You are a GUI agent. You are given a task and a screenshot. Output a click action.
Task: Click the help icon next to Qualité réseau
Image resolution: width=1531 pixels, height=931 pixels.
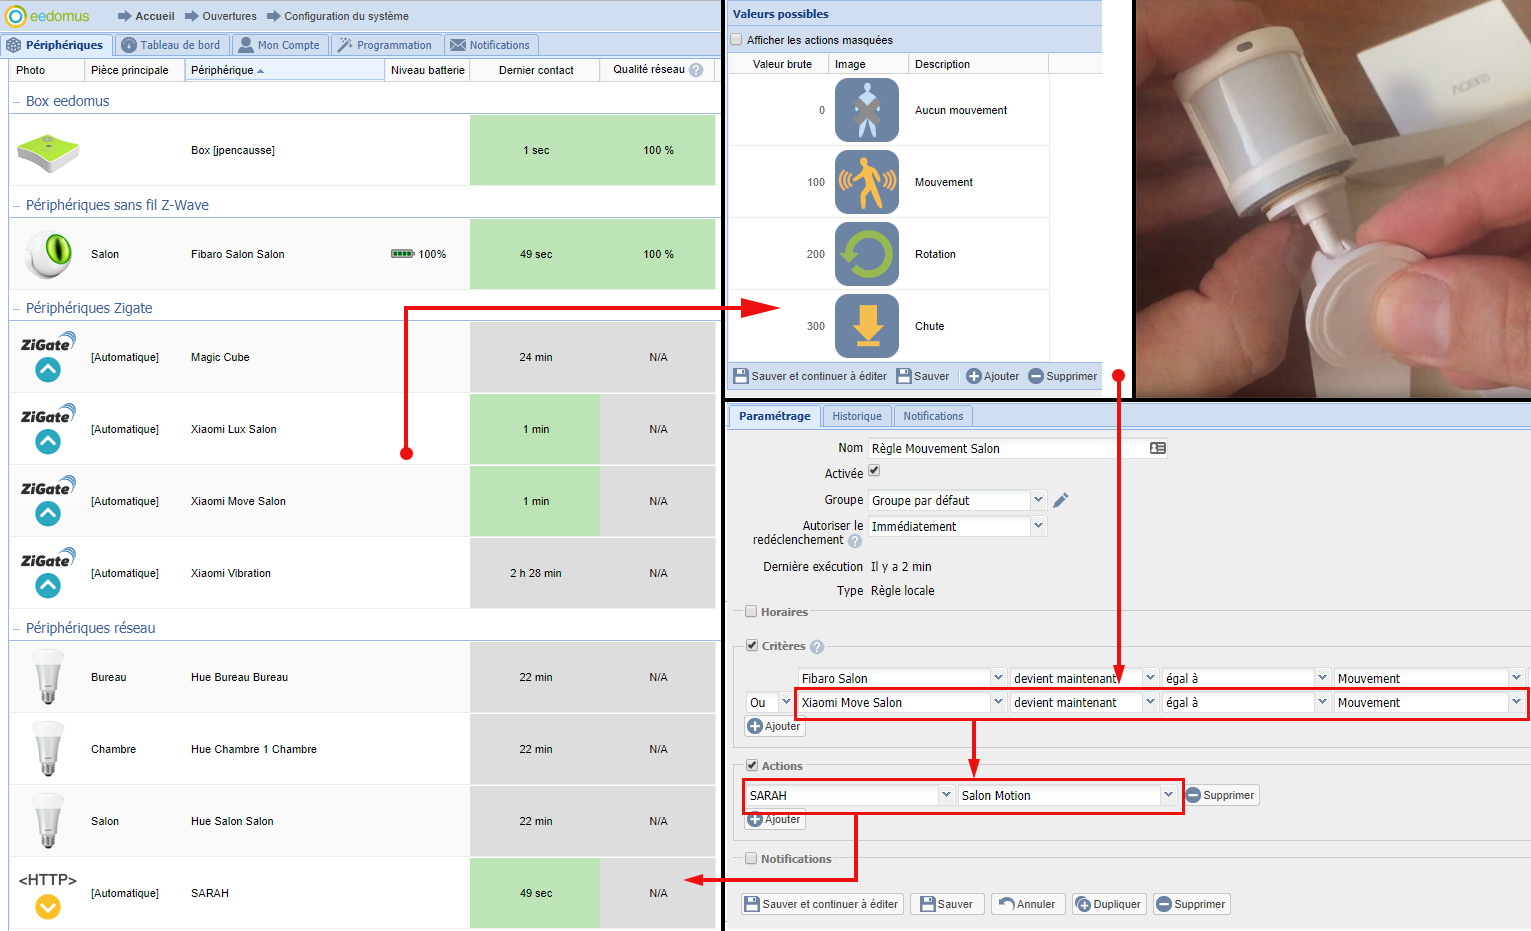pyautogui.click(x=696, y=70)
